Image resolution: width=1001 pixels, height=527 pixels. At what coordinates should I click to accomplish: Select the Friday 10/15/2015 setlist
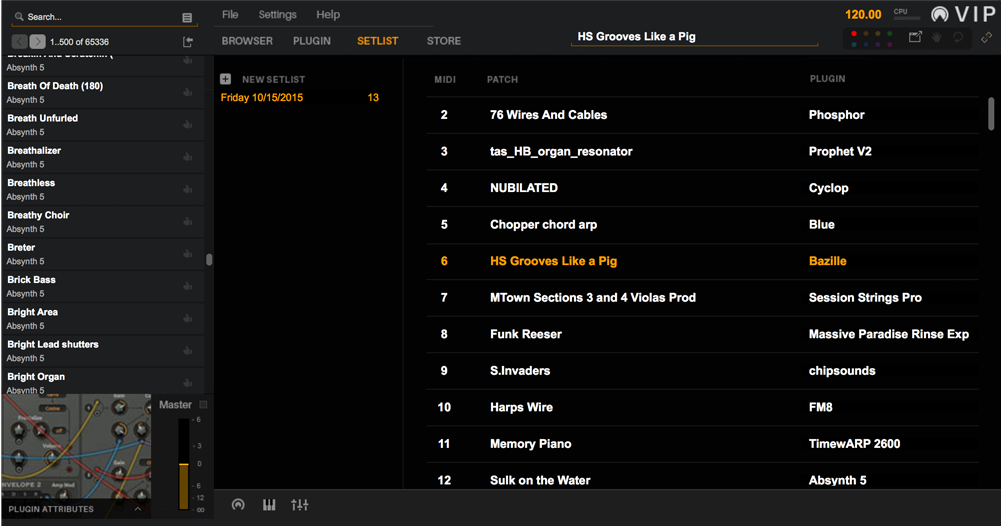[262, 98]
